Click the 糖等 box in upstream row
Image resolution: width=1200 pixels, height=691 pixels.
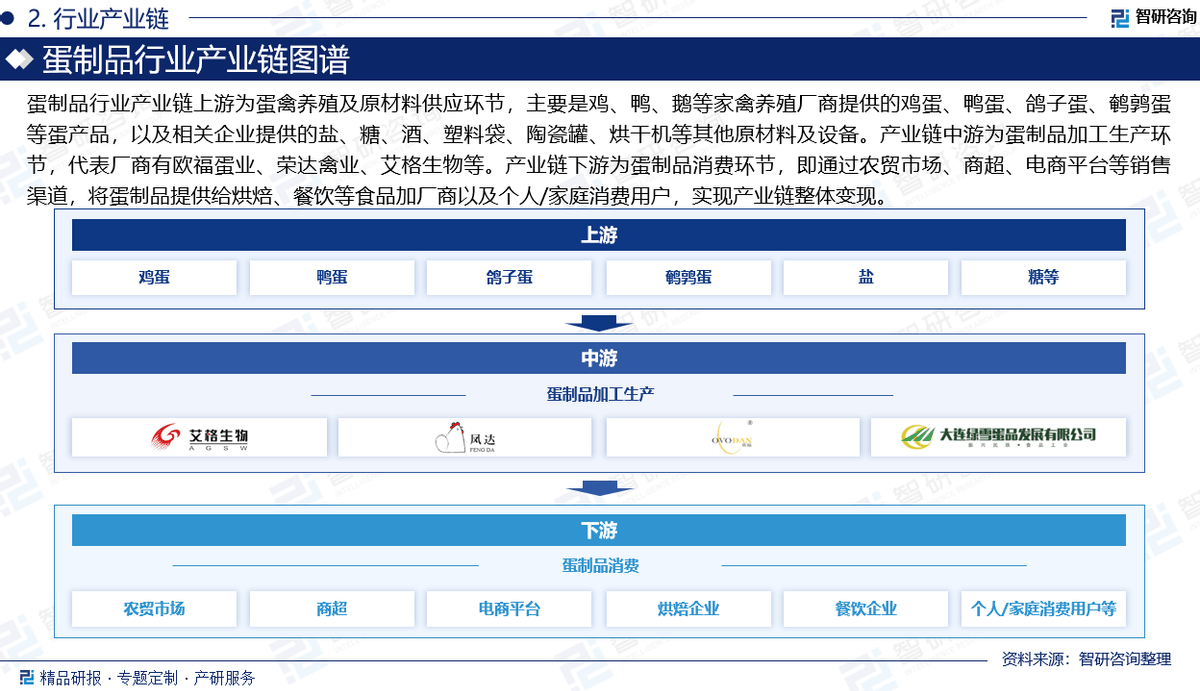click(x=1043, y=278)
